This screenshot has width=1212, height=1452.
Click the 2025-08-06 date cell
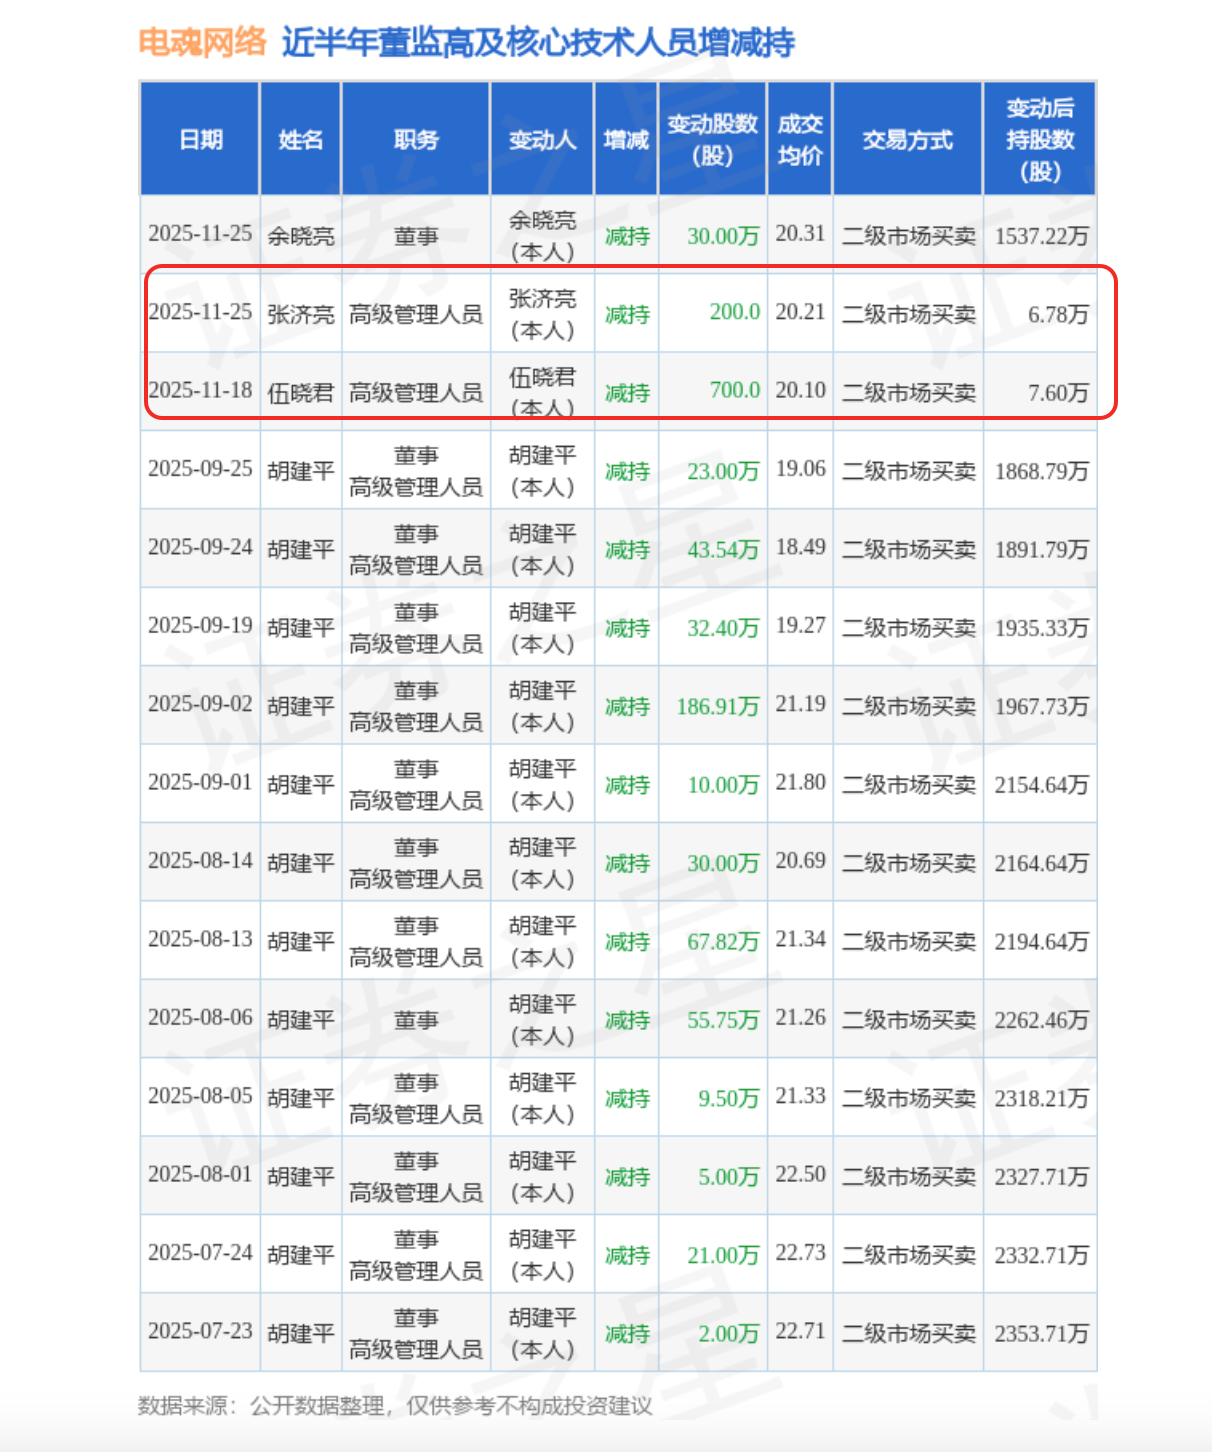tap(200, 1017)
